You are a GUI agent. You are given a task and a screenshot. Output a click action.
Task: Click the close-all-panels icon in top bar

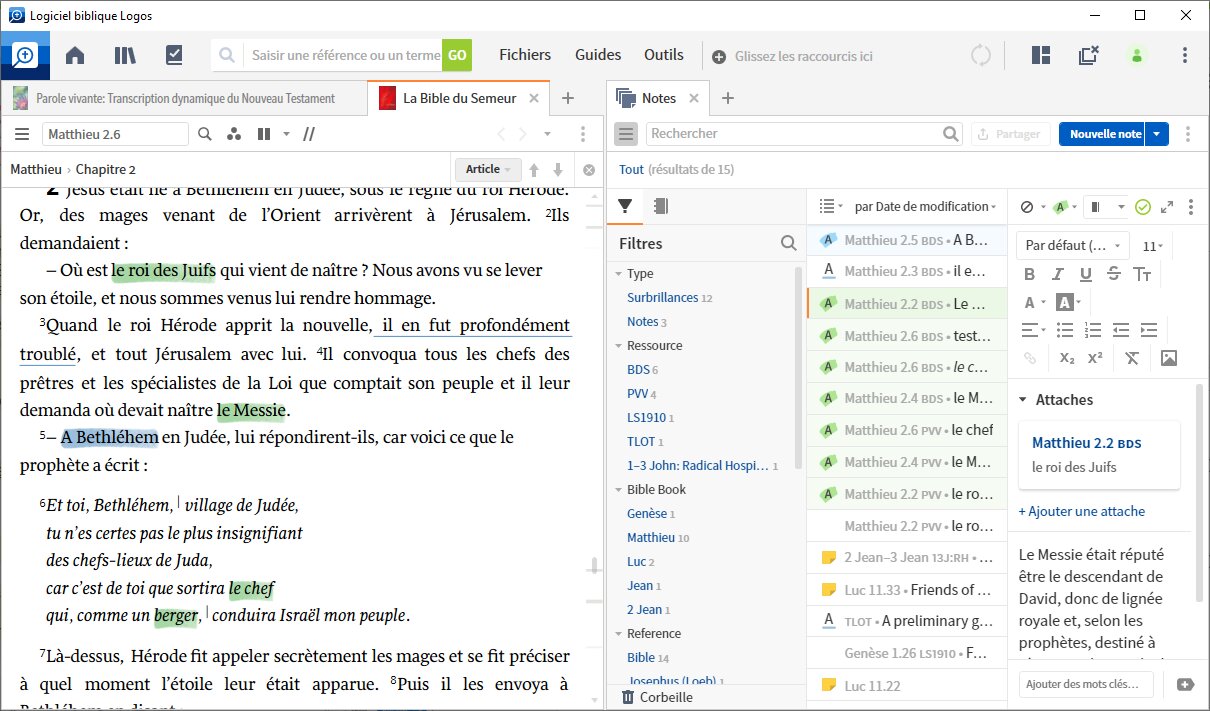pyautogui.click(x=1088, y=56)
